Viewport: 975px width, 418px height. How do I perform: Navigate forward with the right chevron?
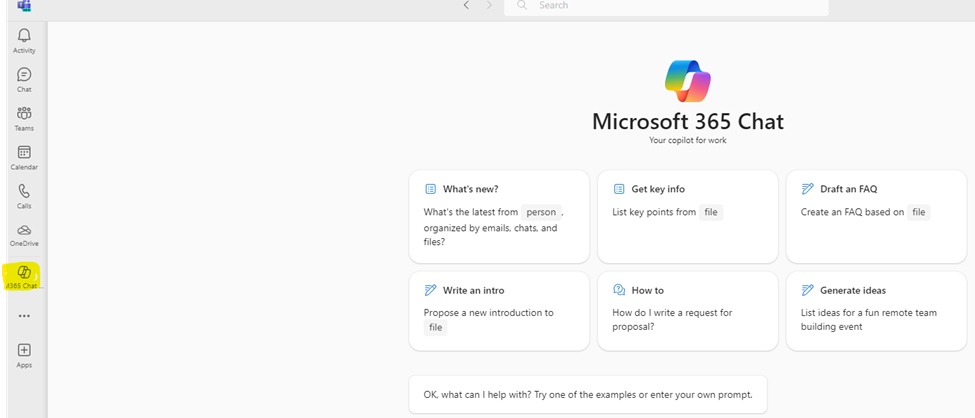click(x=489, y=6)
